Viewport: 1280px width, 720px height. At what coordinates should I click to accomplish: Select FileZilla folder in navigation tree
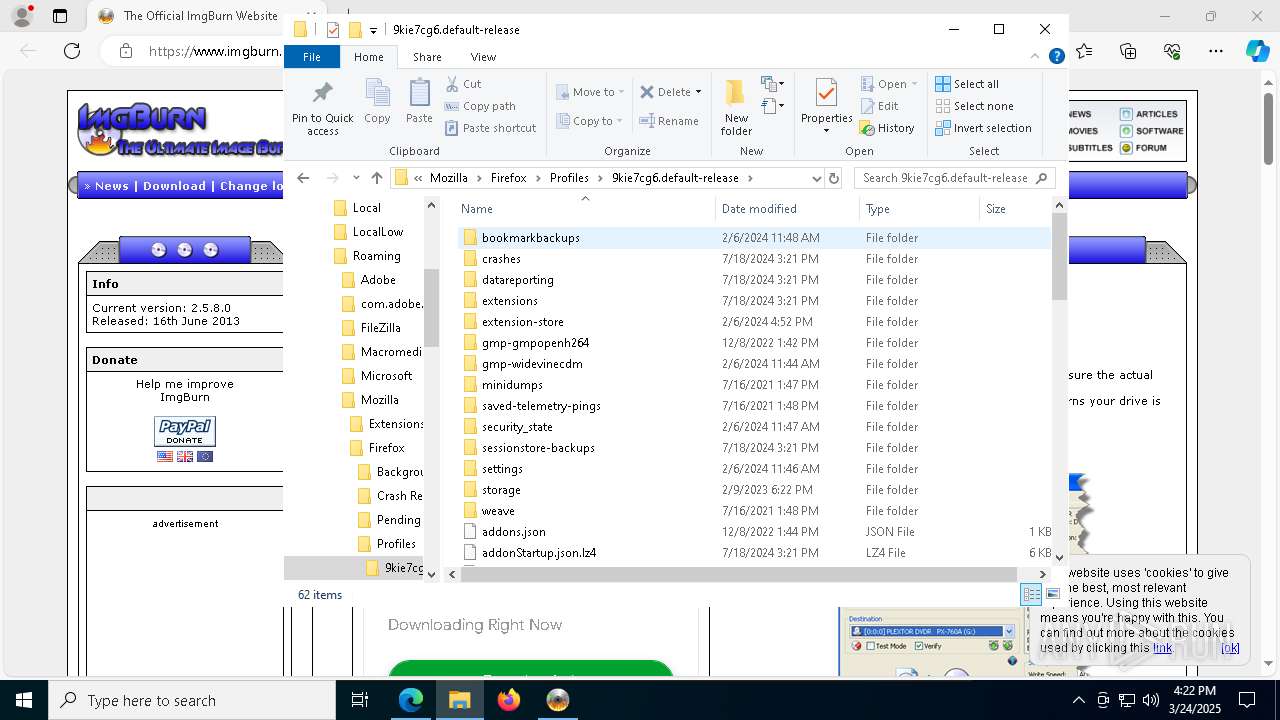(380, 328)
